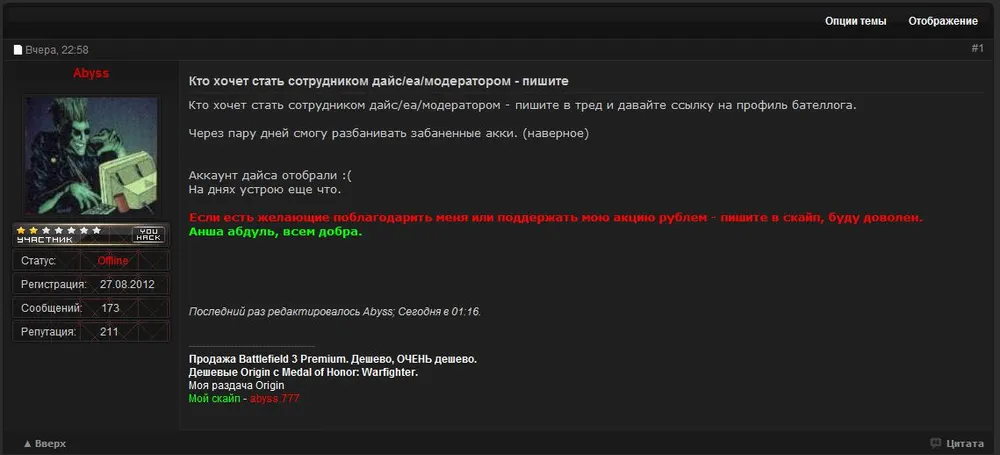Click the bold post title heading
The width and height of the screenshot is (1000, 455).
[x=385, y=80]
